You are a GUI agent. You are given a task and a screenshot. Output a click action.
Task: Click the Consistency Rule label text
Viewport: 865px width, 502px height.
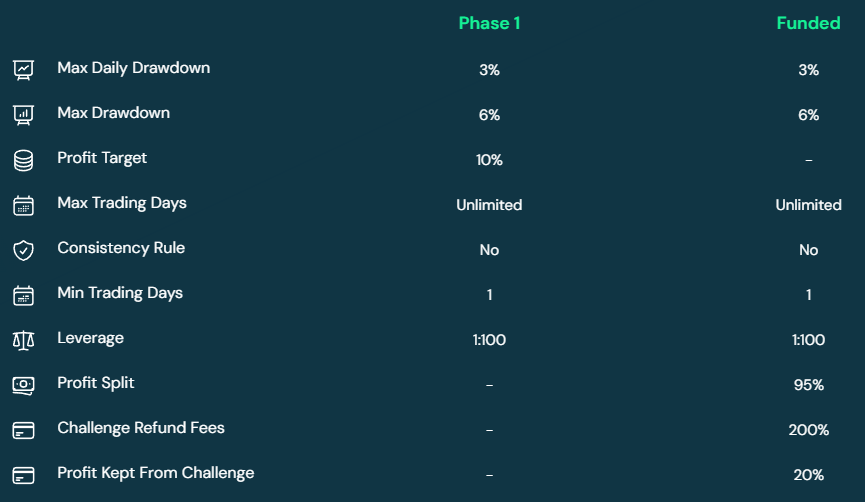click(x=121, y=248)
